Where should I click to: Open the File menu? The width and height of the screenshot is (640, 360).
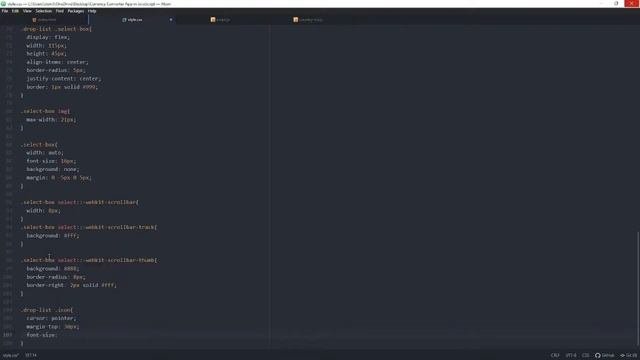point(5,11)
